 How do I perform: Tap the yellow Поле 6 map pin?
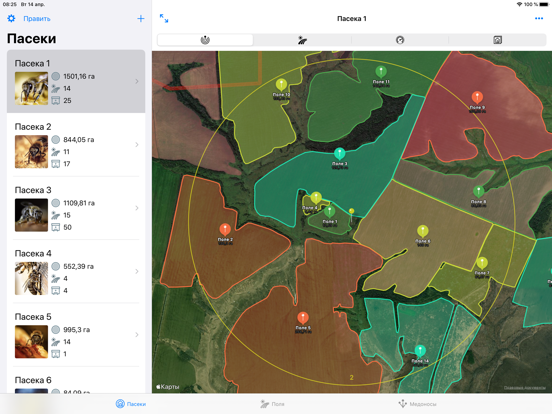422,231
